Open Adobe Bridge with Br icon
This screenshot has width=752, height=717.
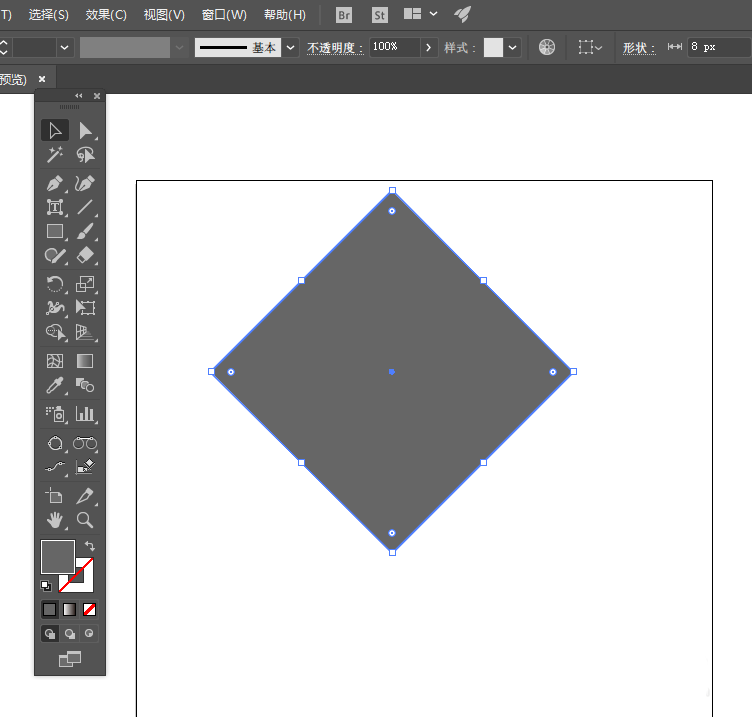pos(344,15)
